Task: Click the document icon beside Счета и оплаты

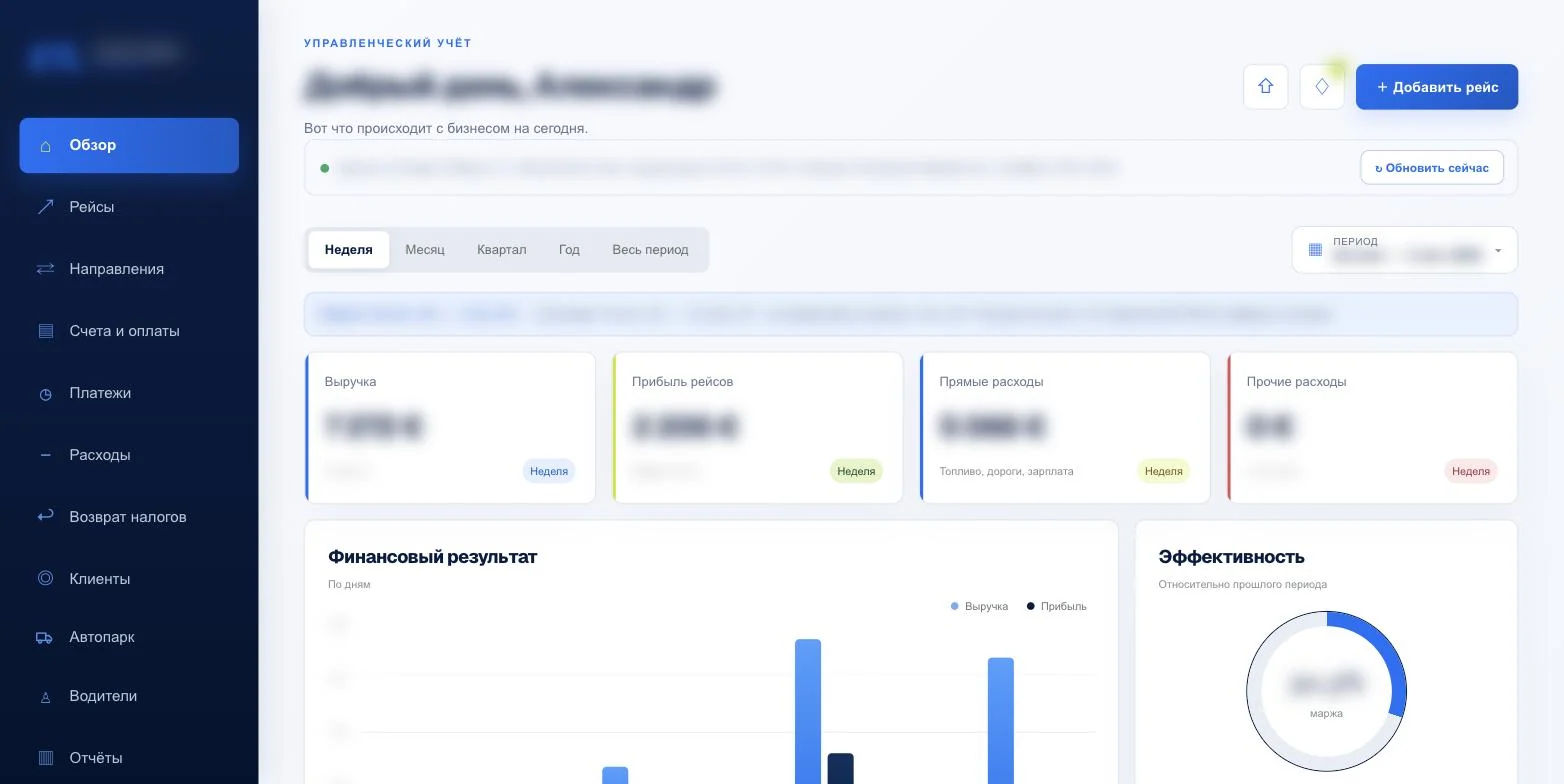Action: 45,331
